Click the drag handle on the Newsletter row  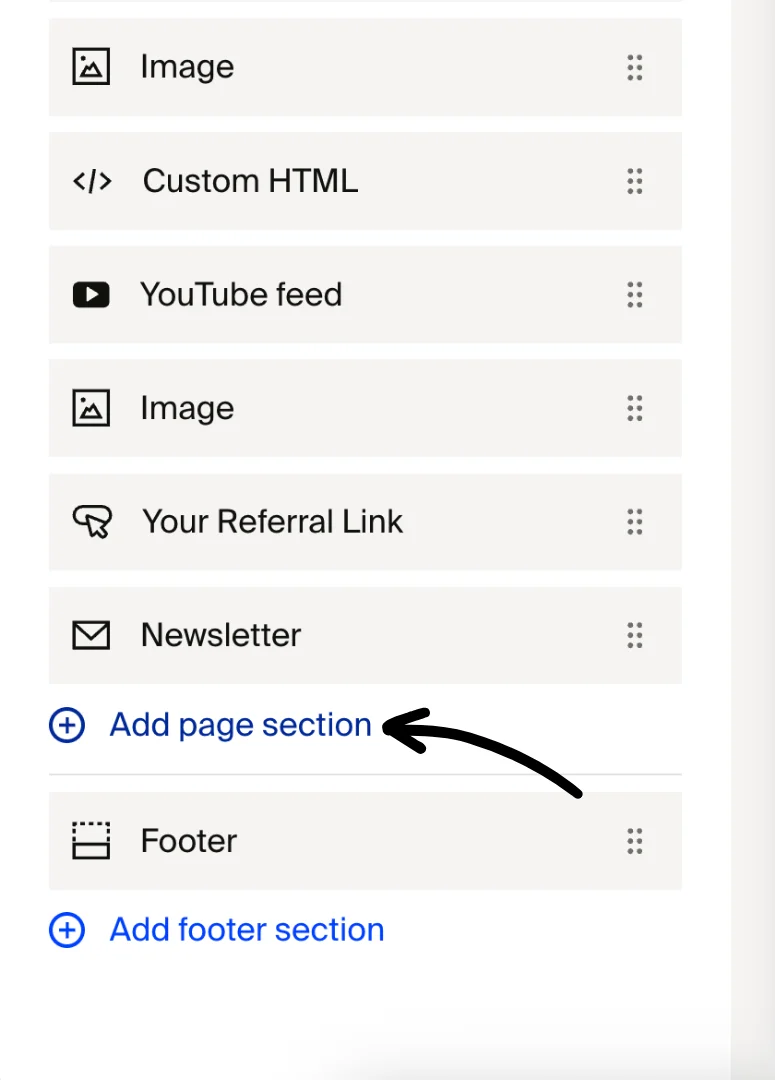coord(635,635)
